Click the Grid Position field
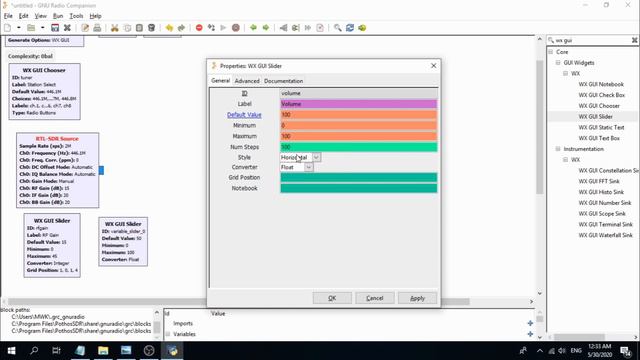Viewport: 640px width, 360px height. [358, 177]
